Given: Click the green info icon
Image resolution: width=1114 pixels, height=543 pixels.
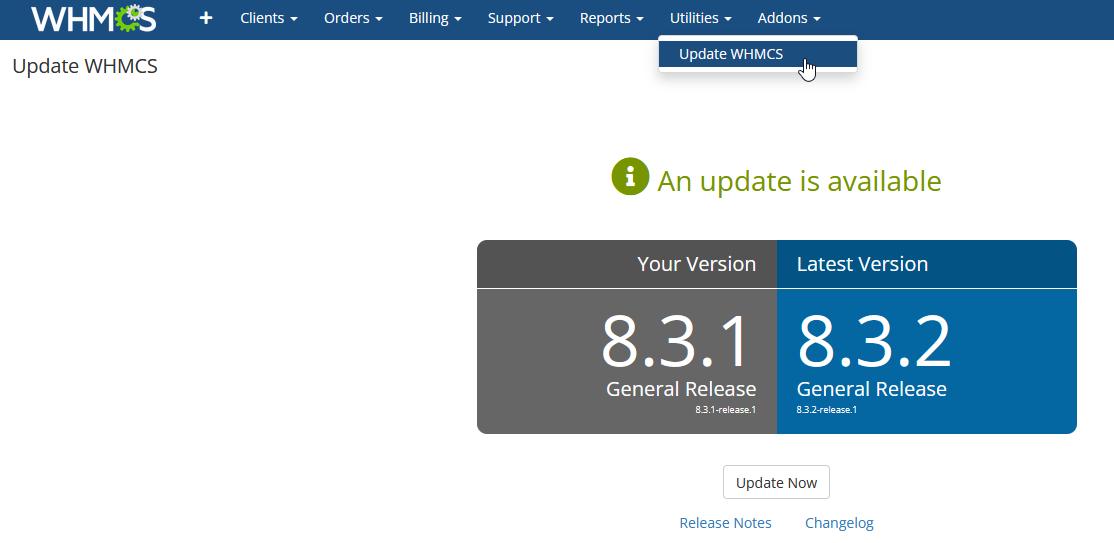Looking at the screenshot, I should click(x=630, y=176).
